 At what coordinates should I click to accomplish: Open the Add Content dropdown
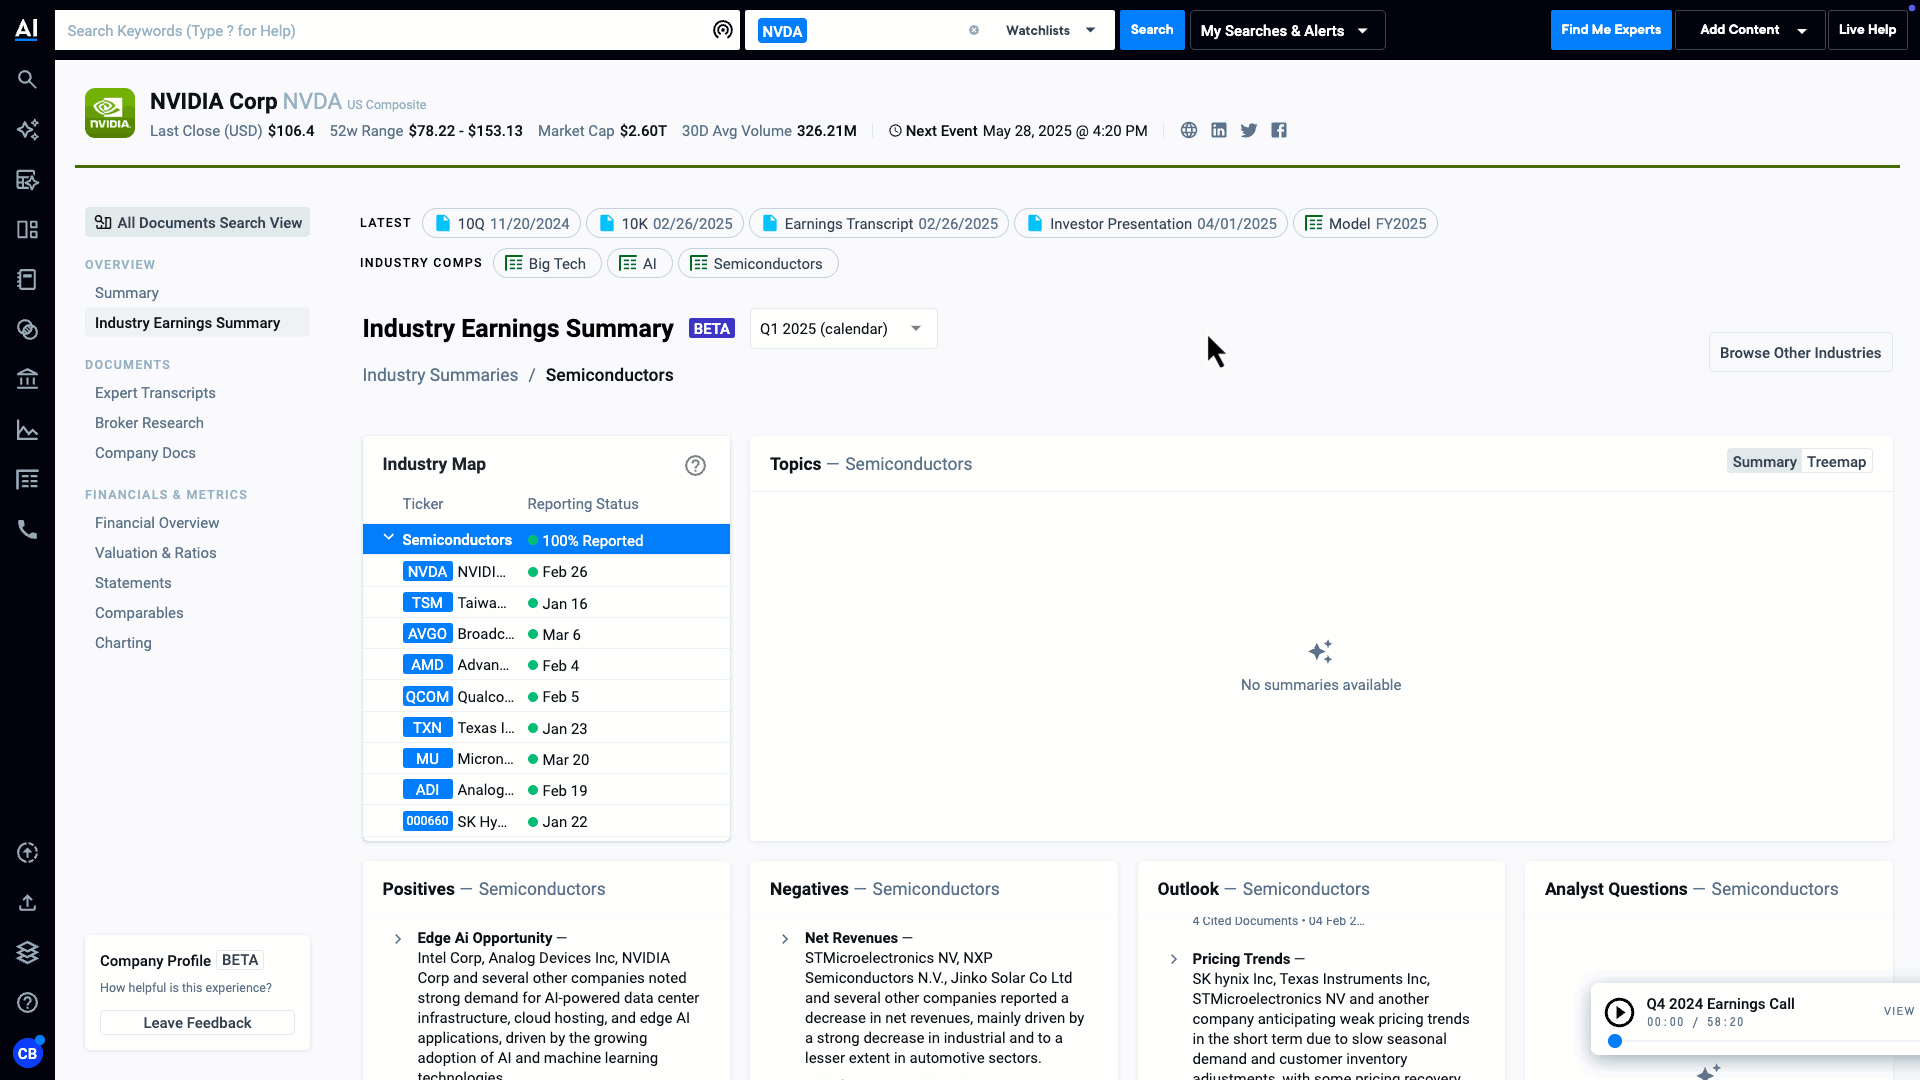(1750, 30)
